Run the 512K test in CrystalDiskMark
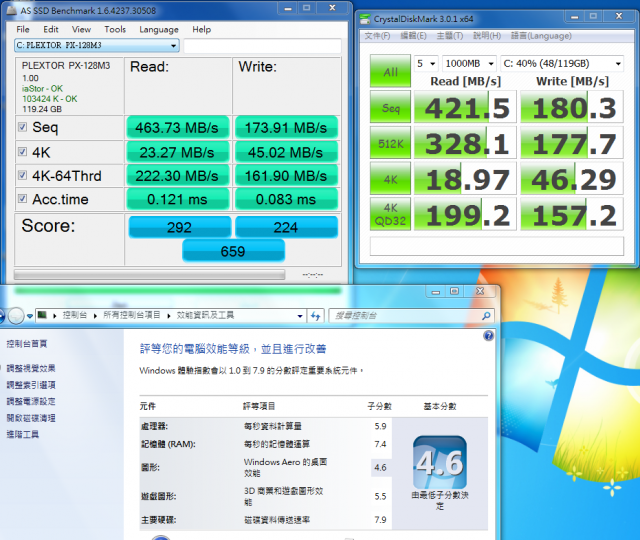Screen dimensions: 640x540 pyautogui.click(x=390, y=142)
